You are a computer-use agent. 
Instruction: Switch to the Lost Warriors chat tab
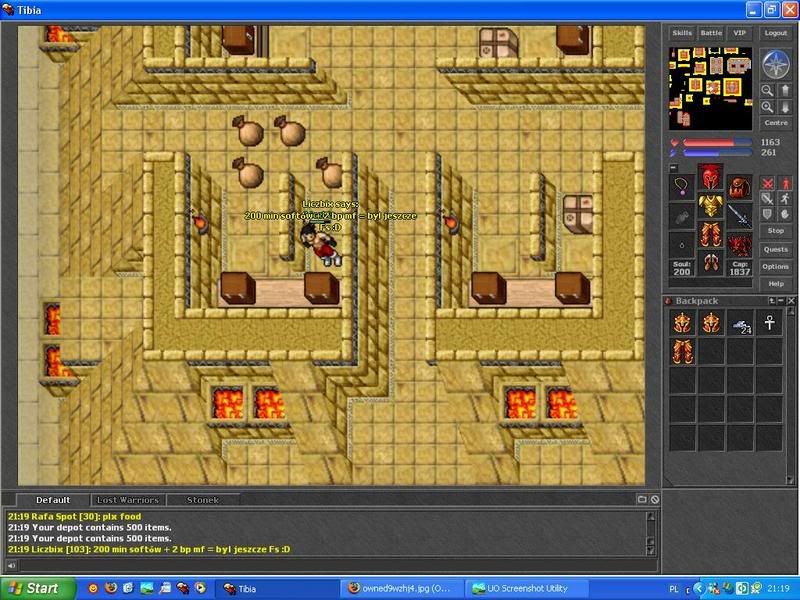[x=128, y=500]
